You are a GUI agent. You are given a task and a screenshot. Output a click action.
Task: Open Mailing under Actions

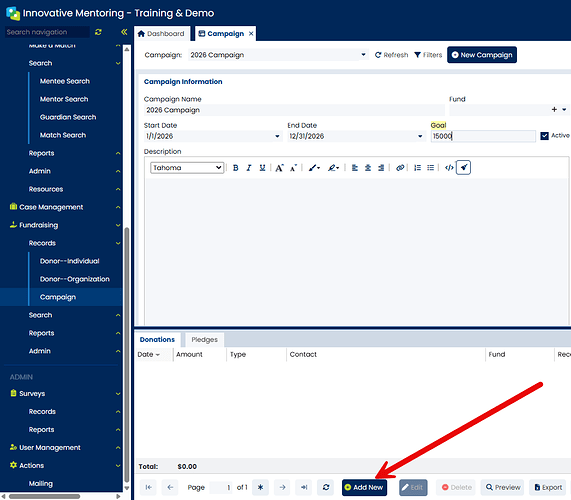41,484
